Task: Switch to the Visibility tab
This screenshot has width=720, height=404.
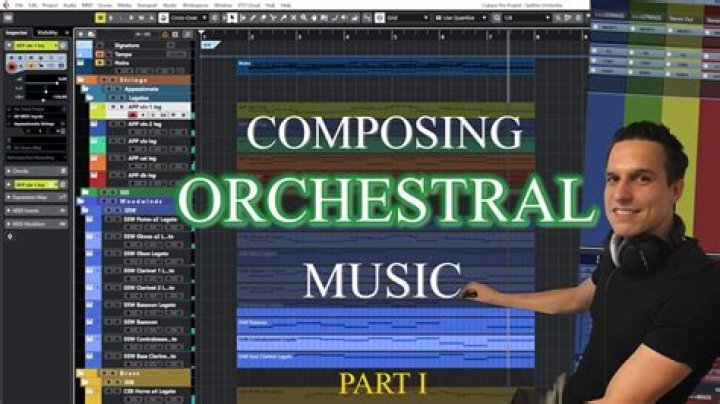Action: click(x=47, y=33)
